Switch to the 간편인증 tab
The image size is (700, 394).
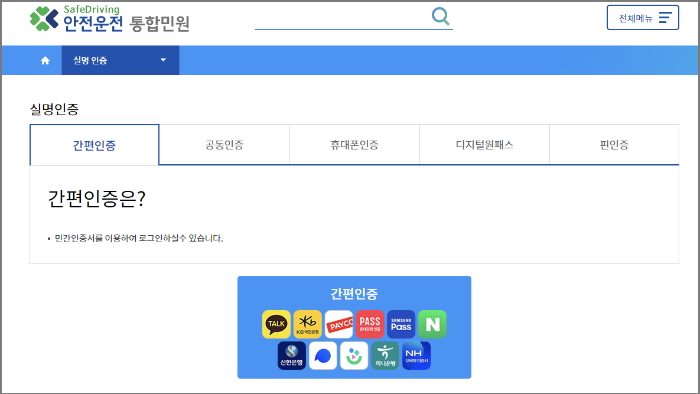click(x=94, y=145)
